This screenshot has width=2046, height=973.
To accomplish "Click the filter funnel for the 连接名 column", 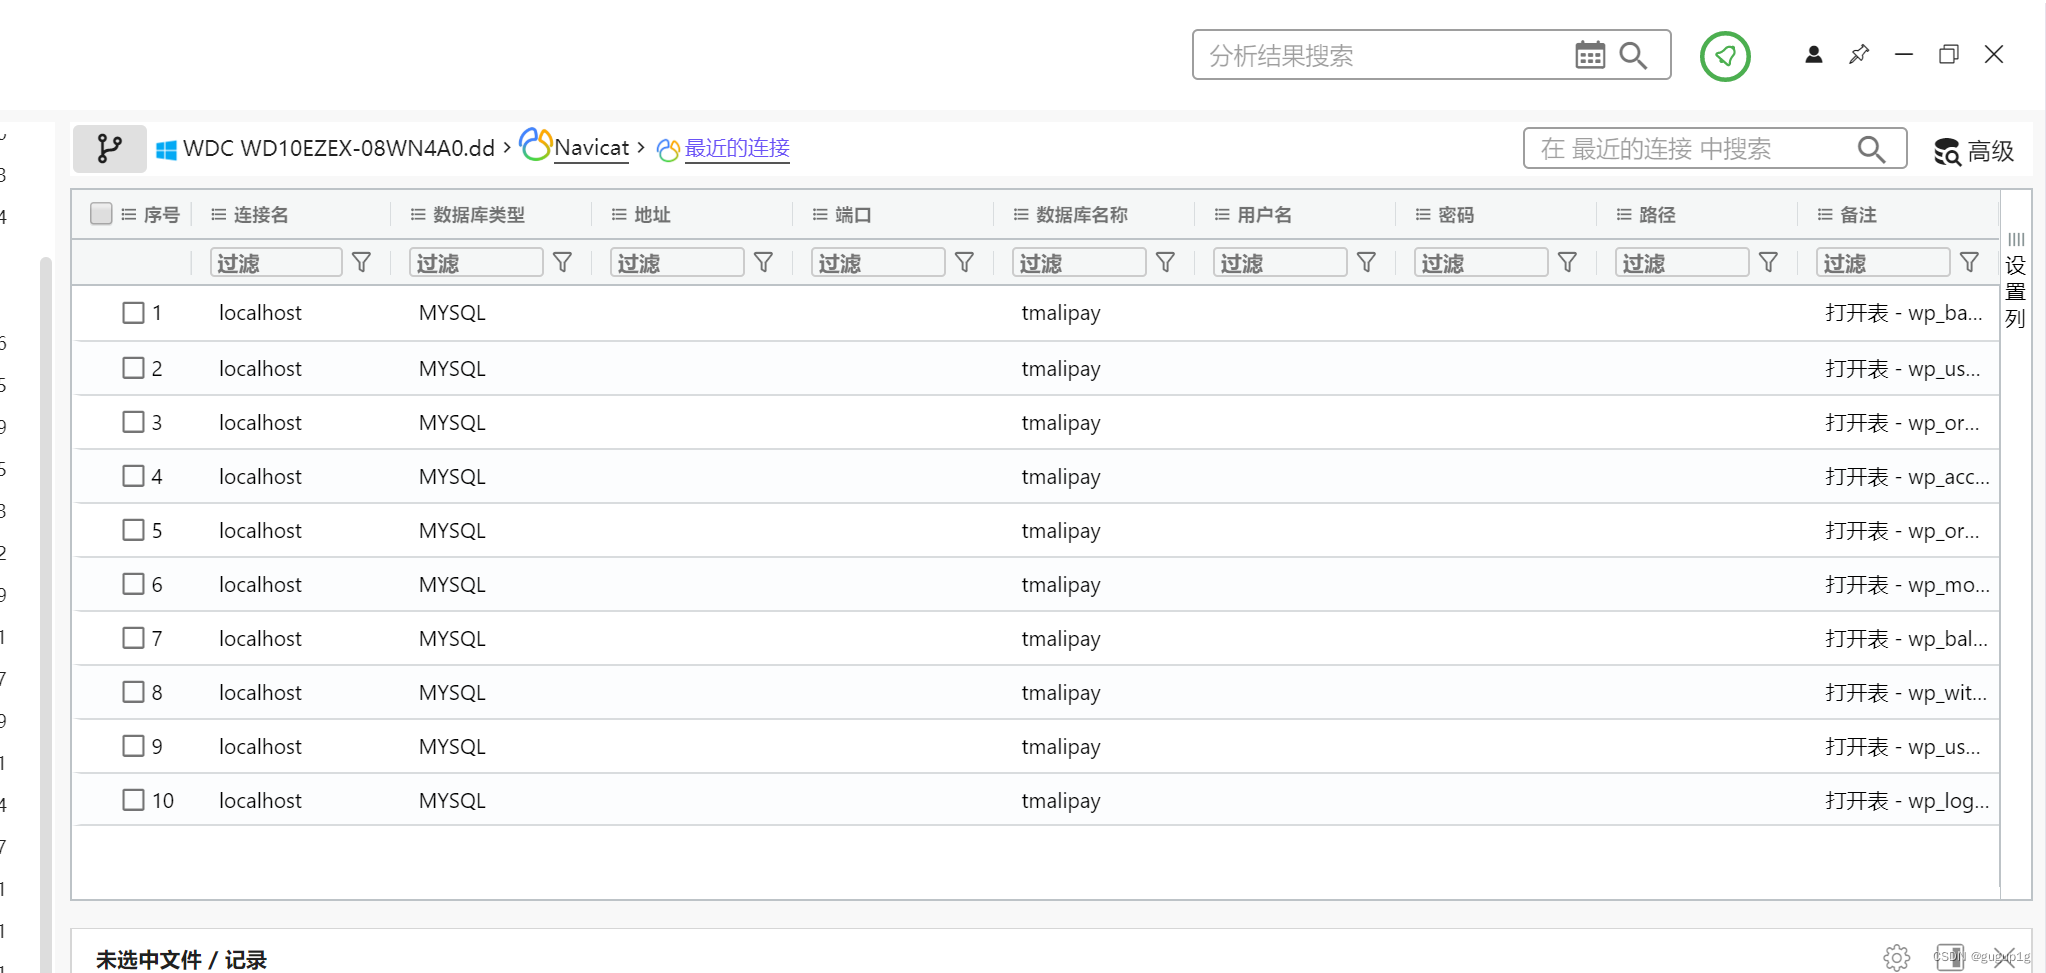I will (x=362, y=262).
